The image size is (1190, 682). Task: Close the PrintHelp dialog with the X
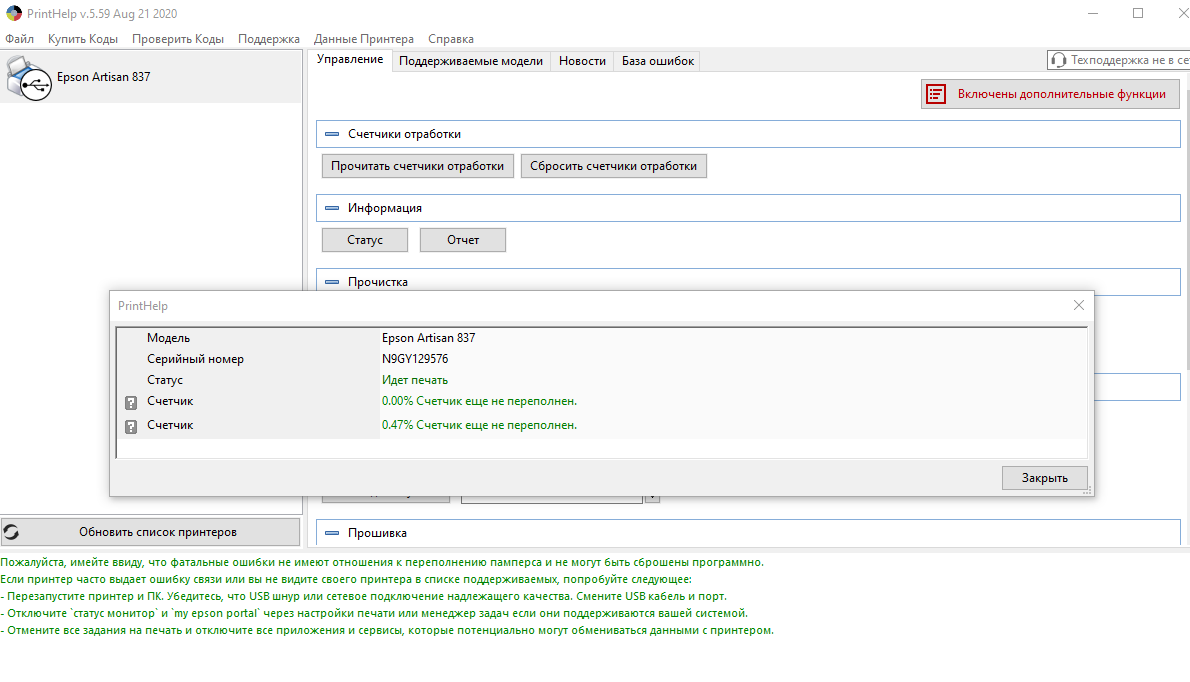(1078, 305)
